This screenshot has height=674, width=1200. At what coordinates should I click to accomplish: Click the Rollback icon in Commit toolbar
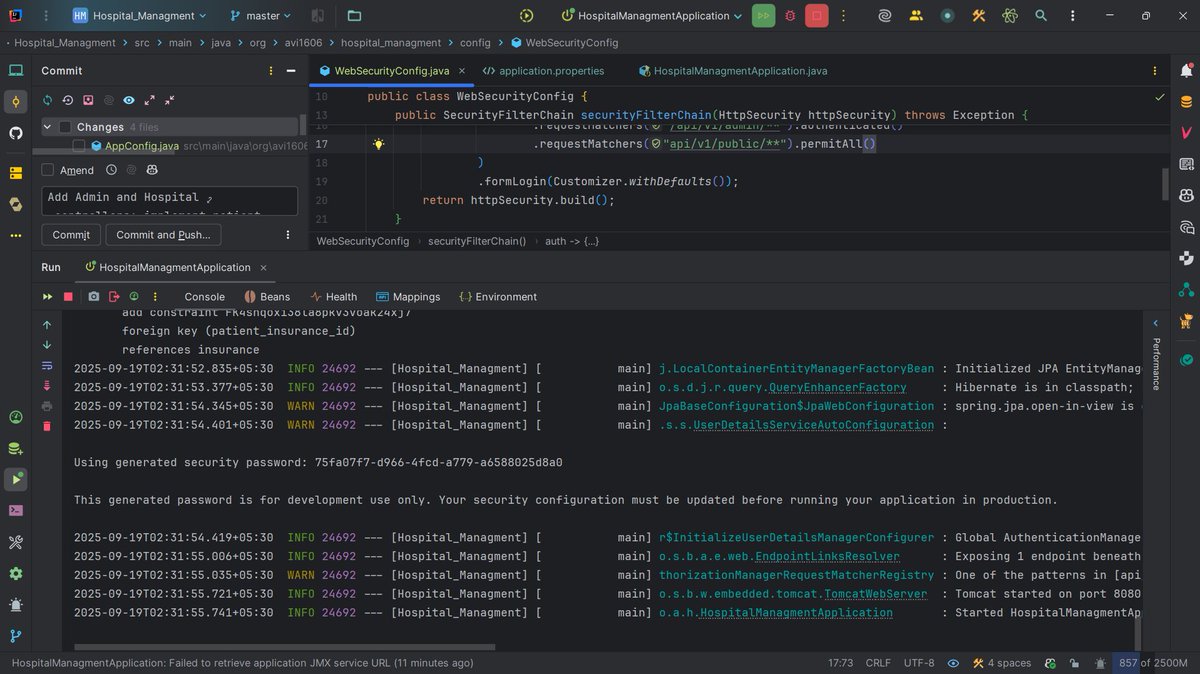(x=68, y=100)
